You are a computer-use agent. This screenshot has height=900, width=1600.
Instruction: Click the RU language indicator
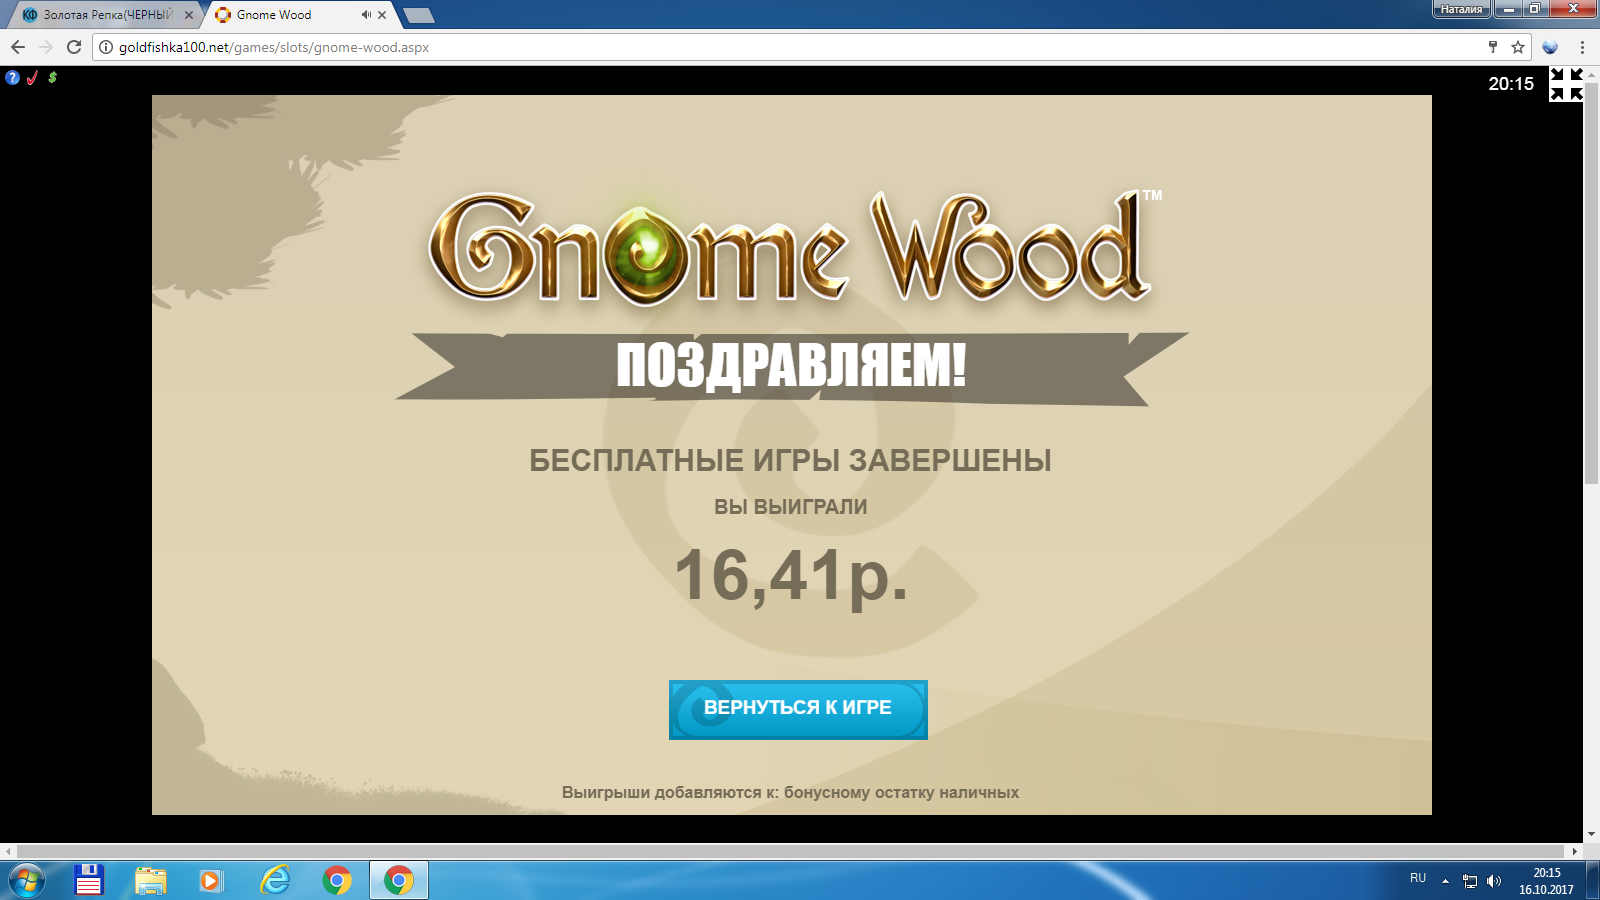1418,878
